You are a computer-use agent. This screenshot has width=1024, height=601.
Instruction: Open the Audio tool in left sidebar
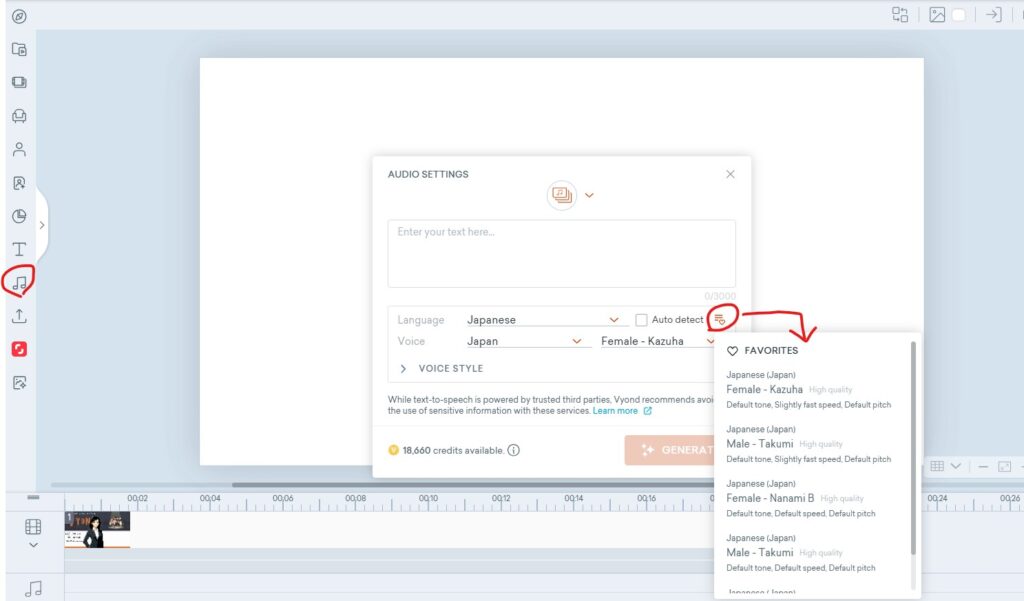pyautogui.click(x=19, y=283)
